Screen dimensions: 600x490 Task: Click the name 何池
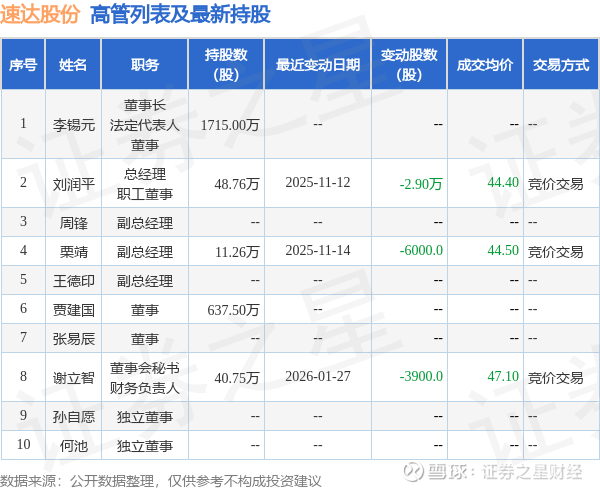(73, 446)
